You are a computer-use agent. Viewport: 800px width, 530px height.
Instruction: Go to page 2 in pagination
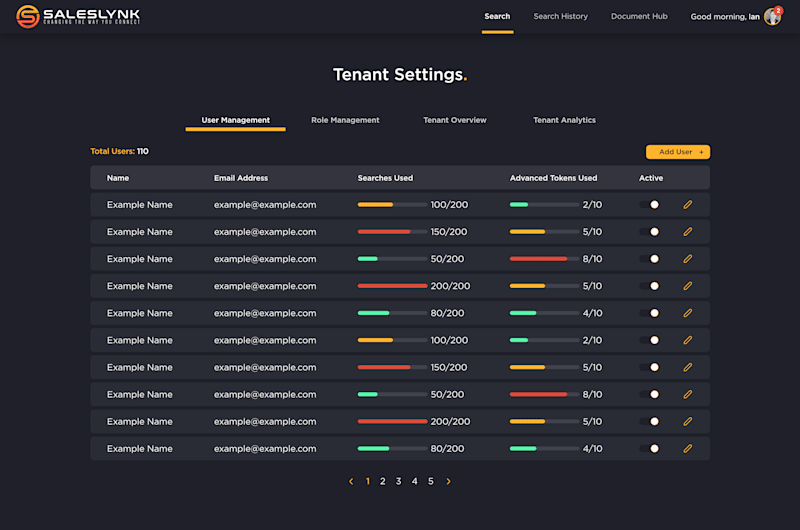coord(383,481)
